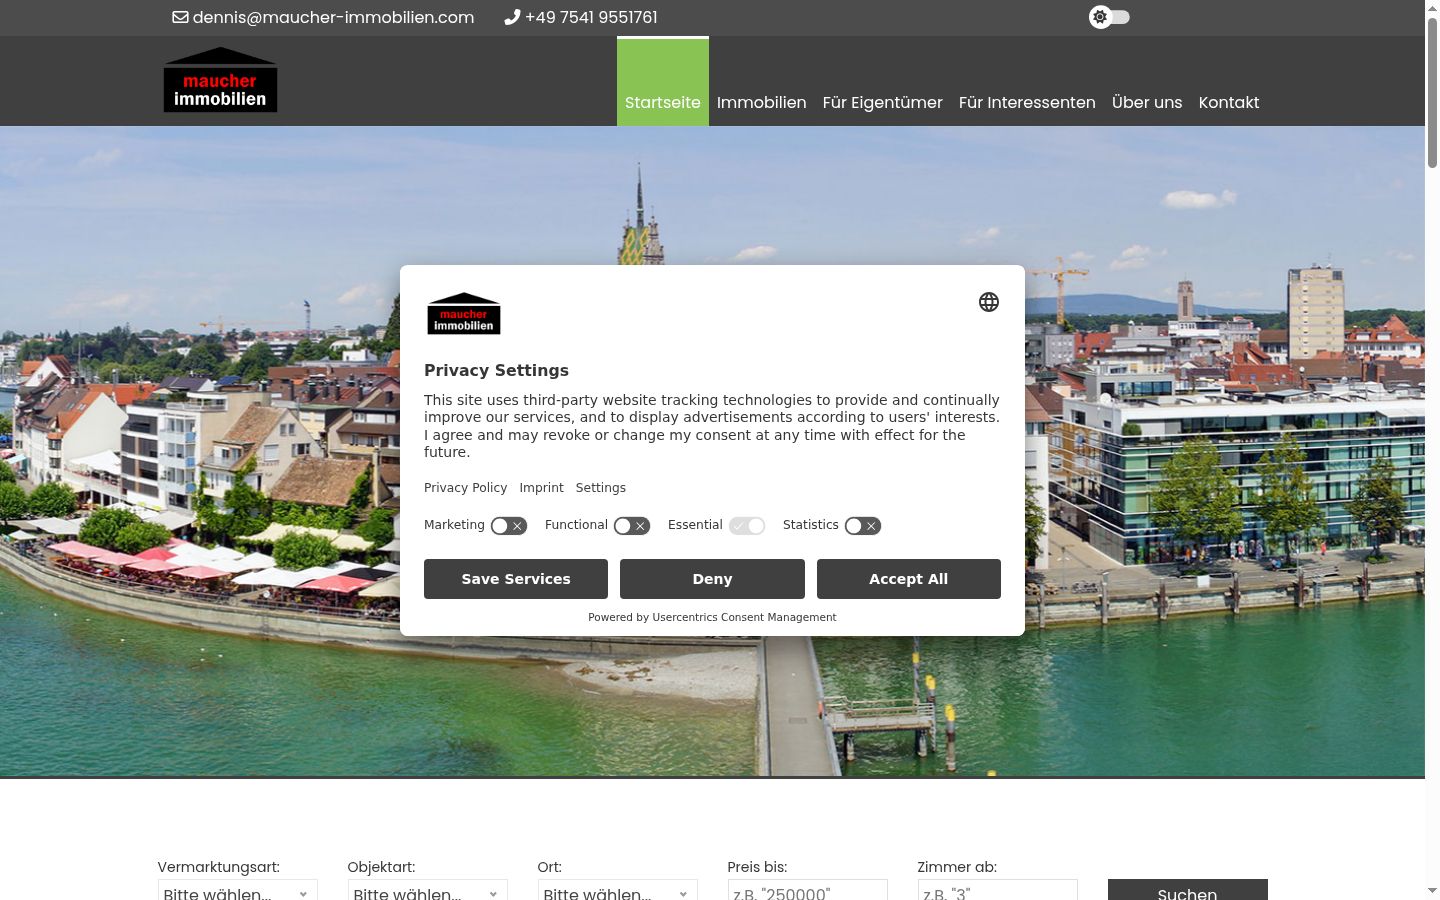Enable the Statistics consent toggle
This screenshot has height=900, width=1440.
click(x=862, y=526)
